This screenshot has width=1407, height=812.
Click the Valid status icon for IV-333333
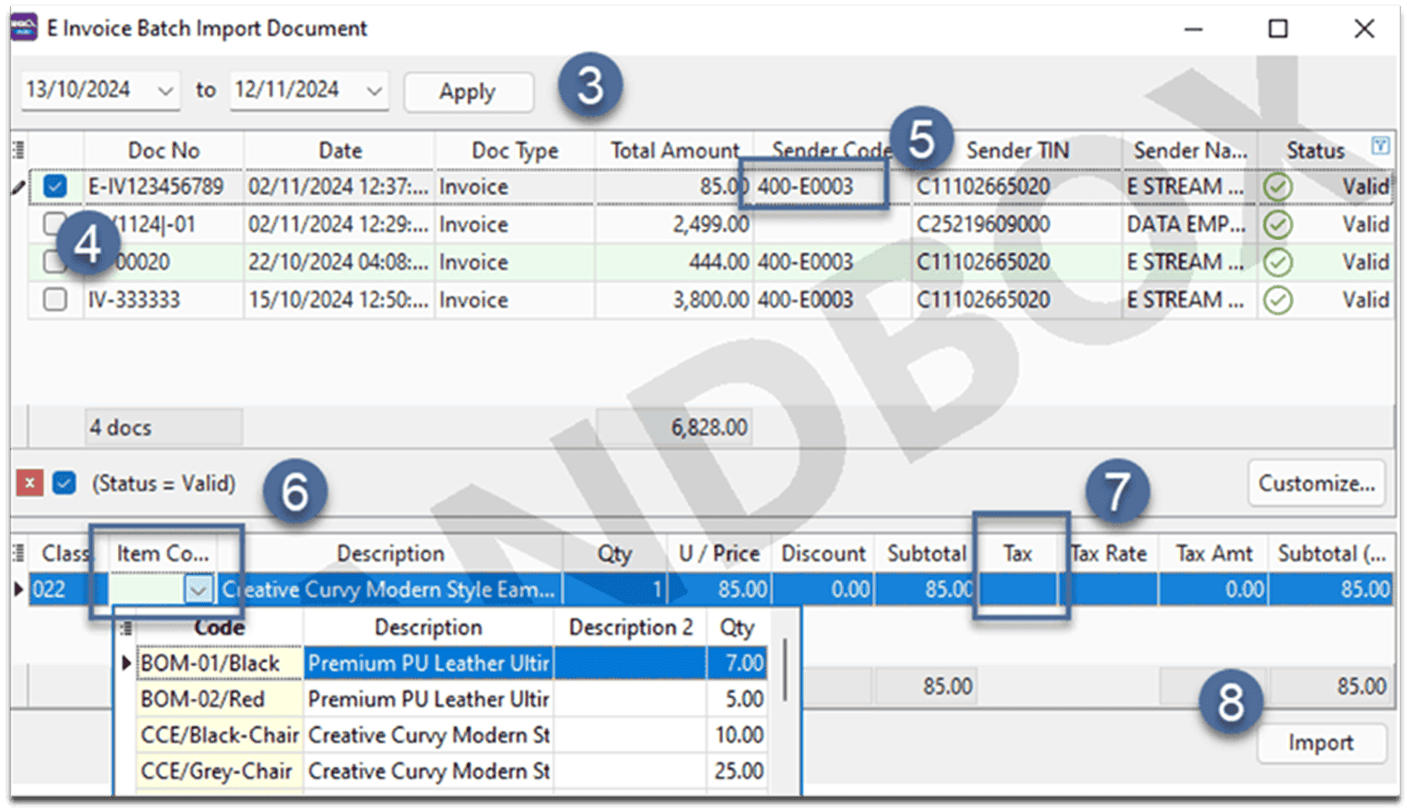point(1278,300)
